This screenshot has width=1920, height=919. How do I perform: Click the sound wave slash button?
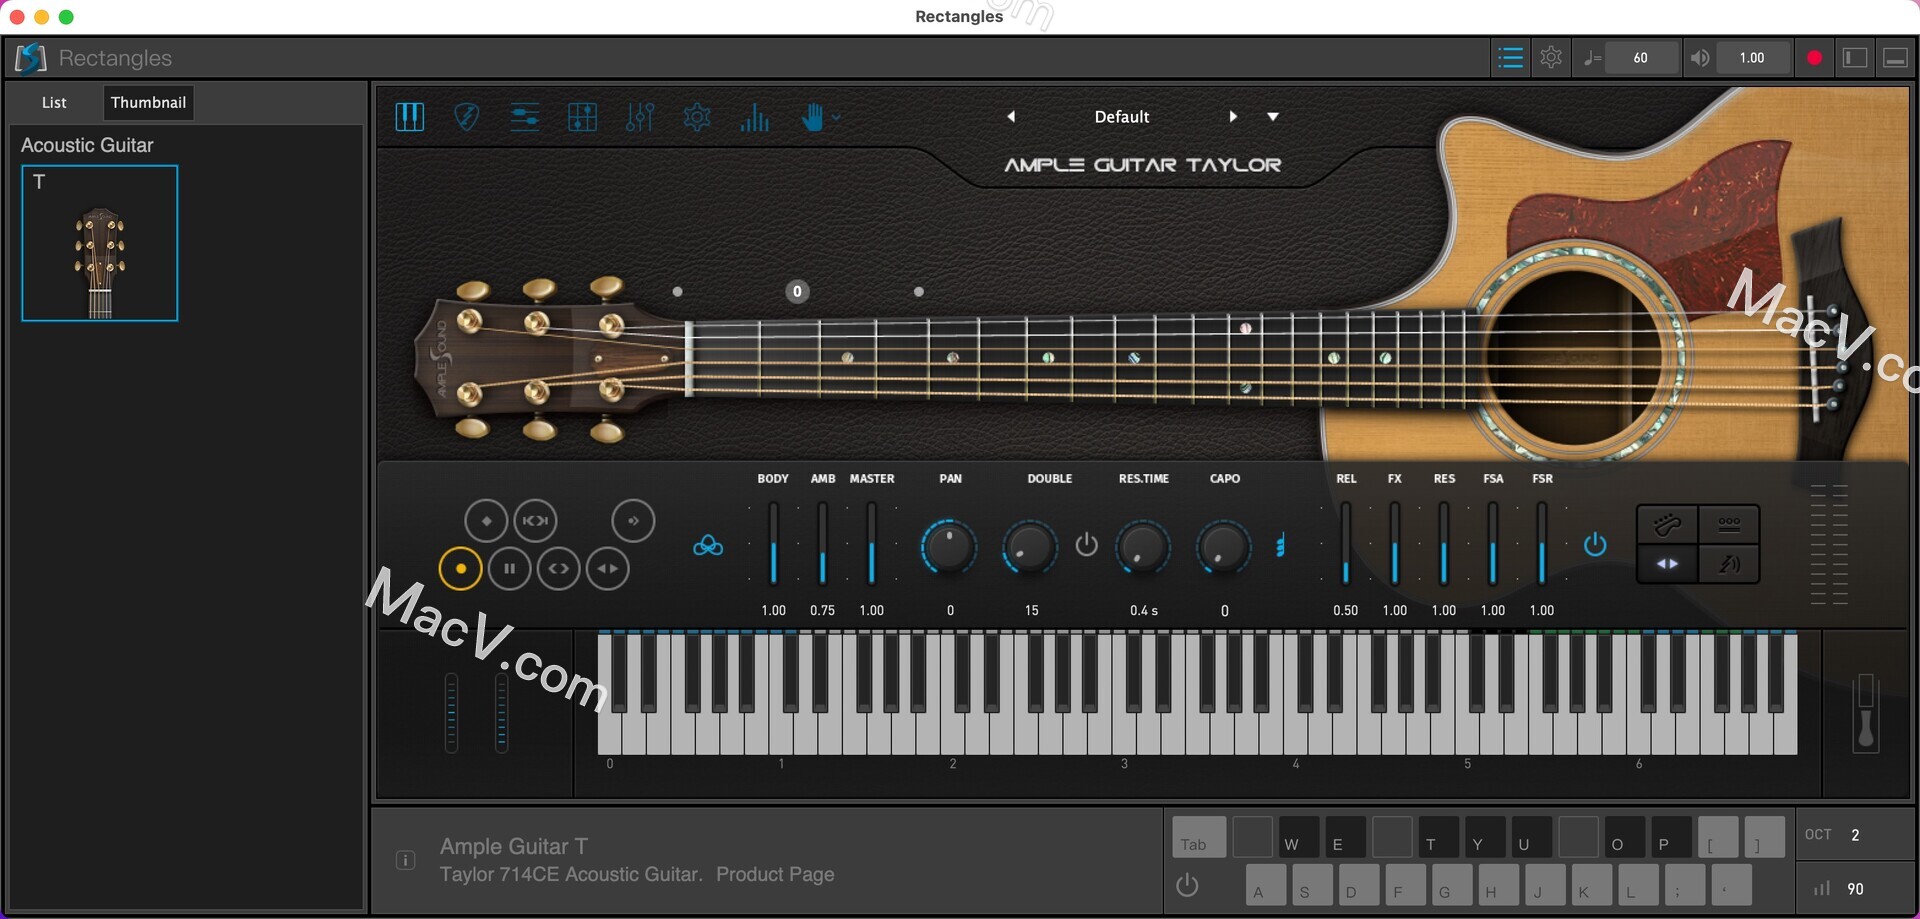[x=1729, y=564]
